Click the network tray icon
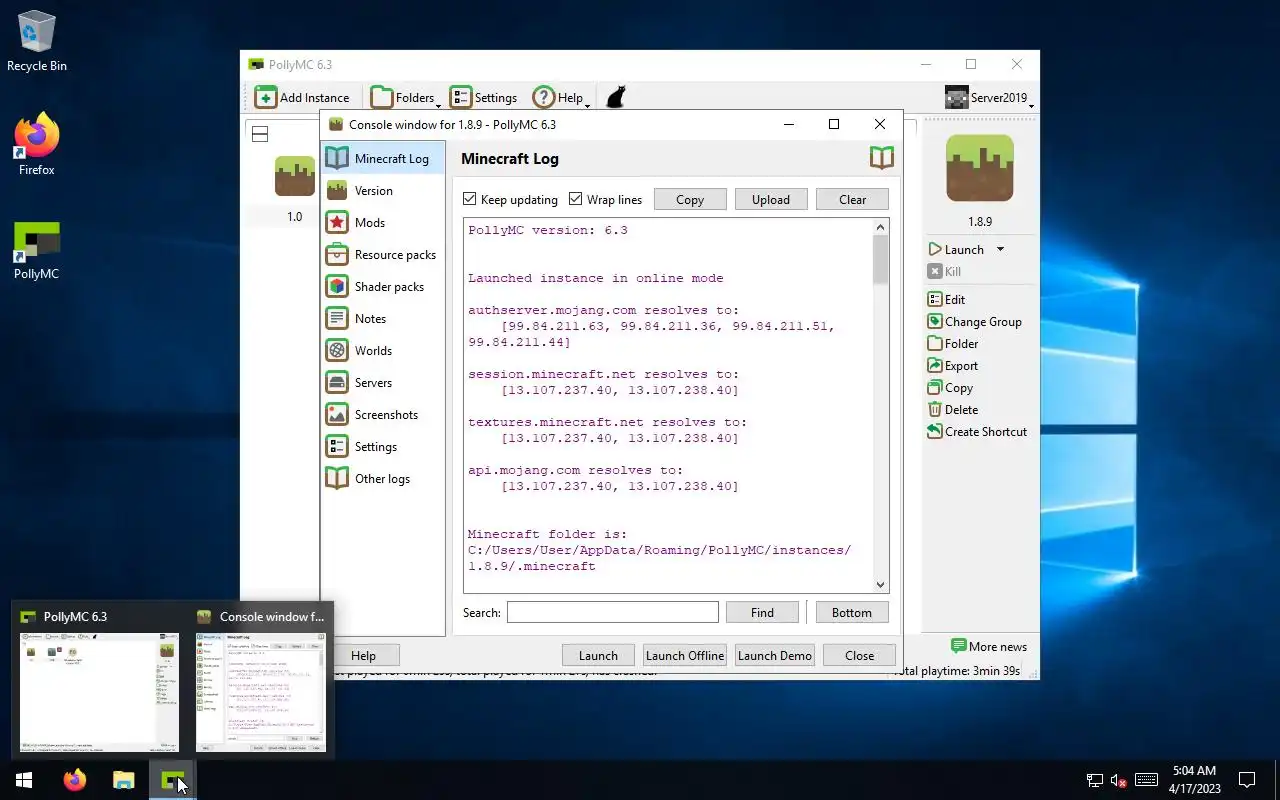1280x800 pixels. point(1094,780)
